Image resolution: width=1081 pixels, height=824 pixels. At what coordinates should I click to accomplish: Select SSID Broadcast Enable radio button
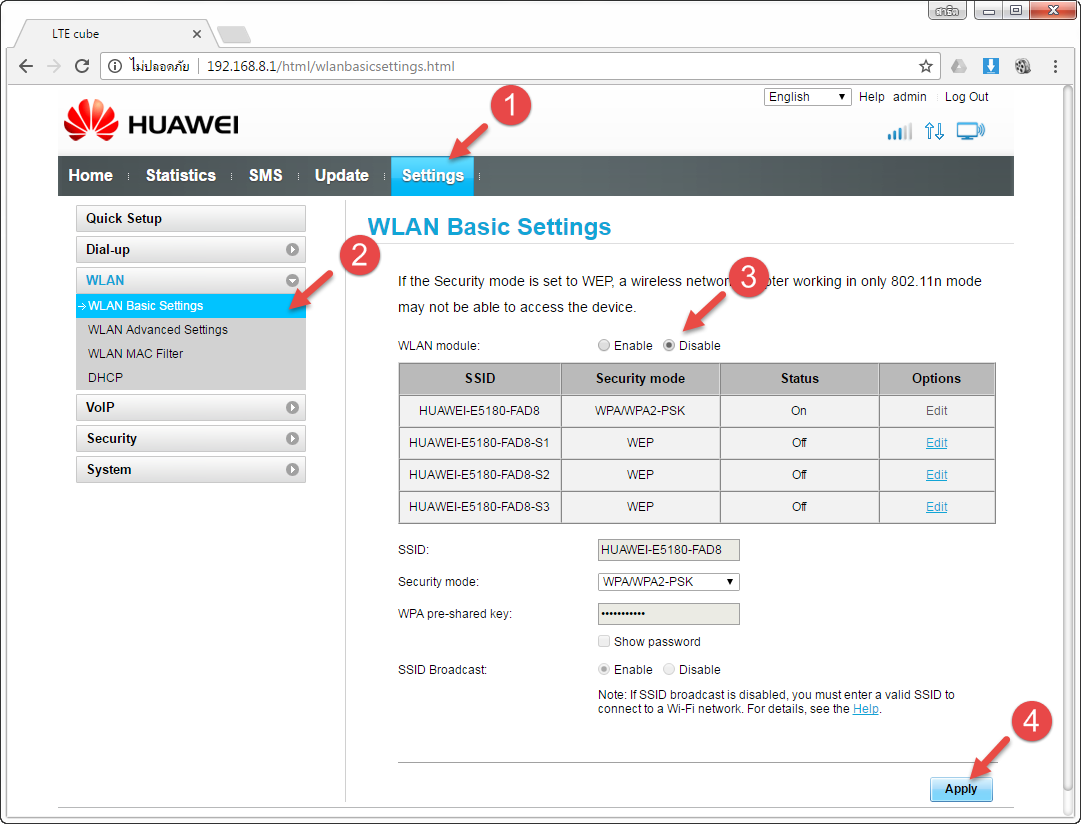point(604,669)
